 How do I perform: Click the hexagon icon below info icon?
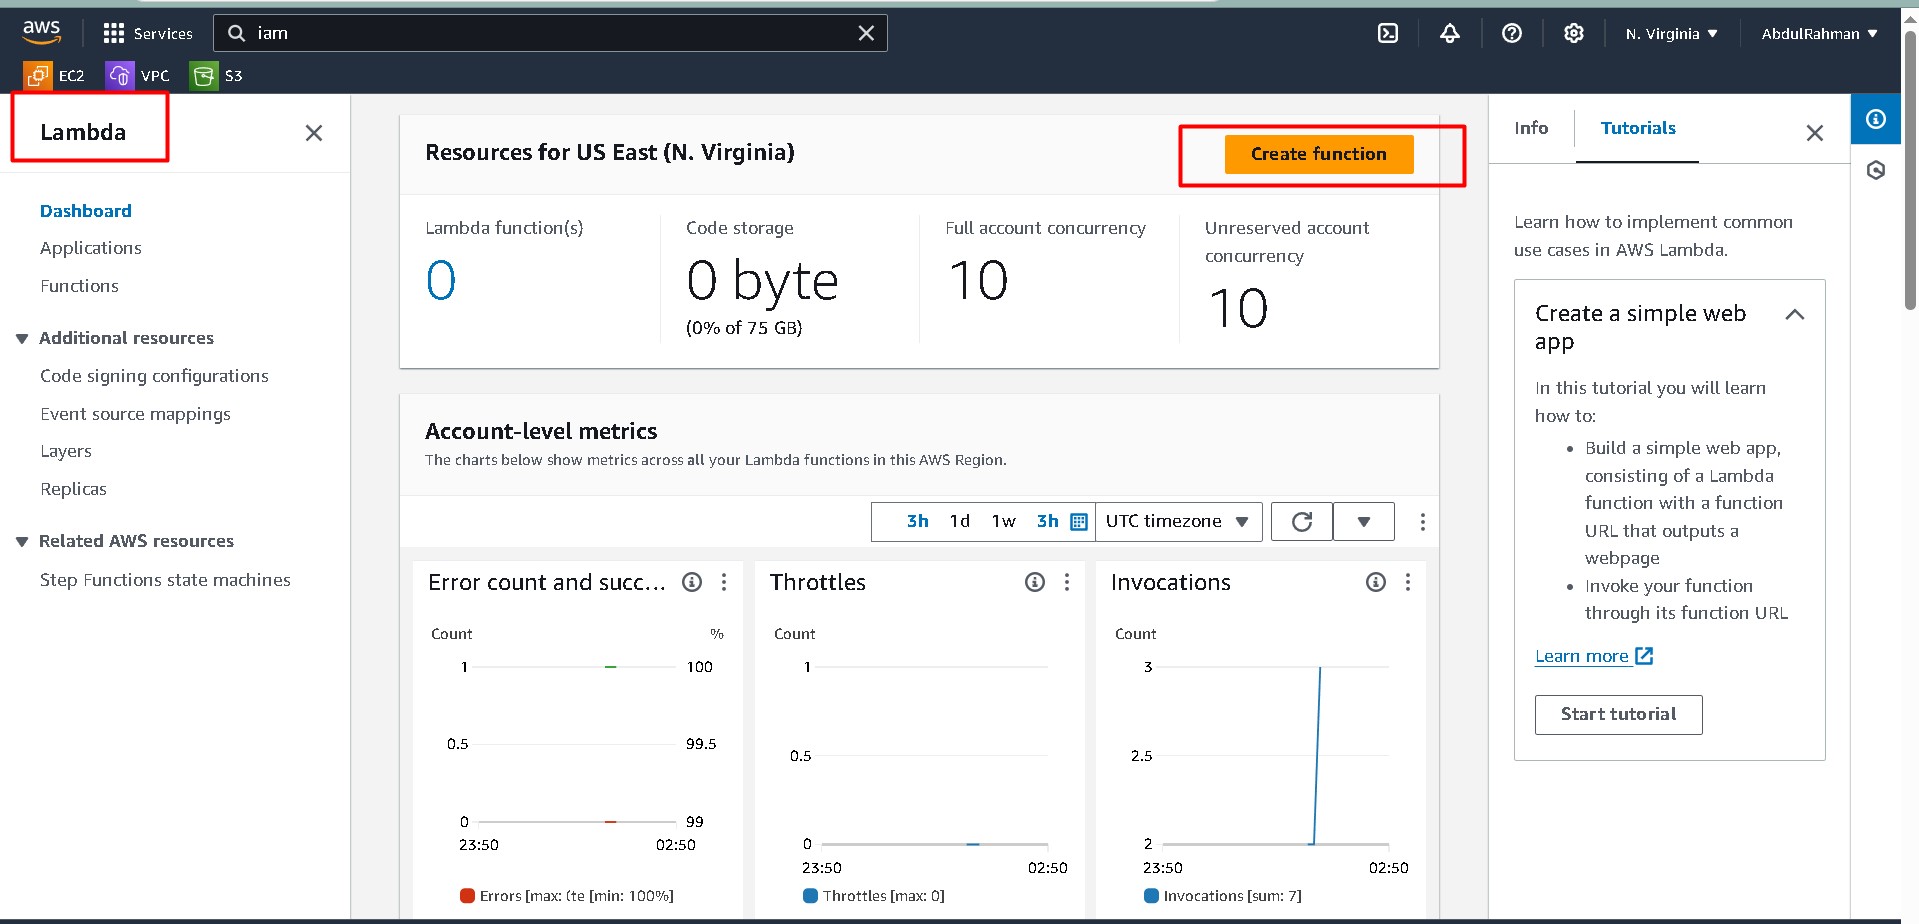[1876, 170]
